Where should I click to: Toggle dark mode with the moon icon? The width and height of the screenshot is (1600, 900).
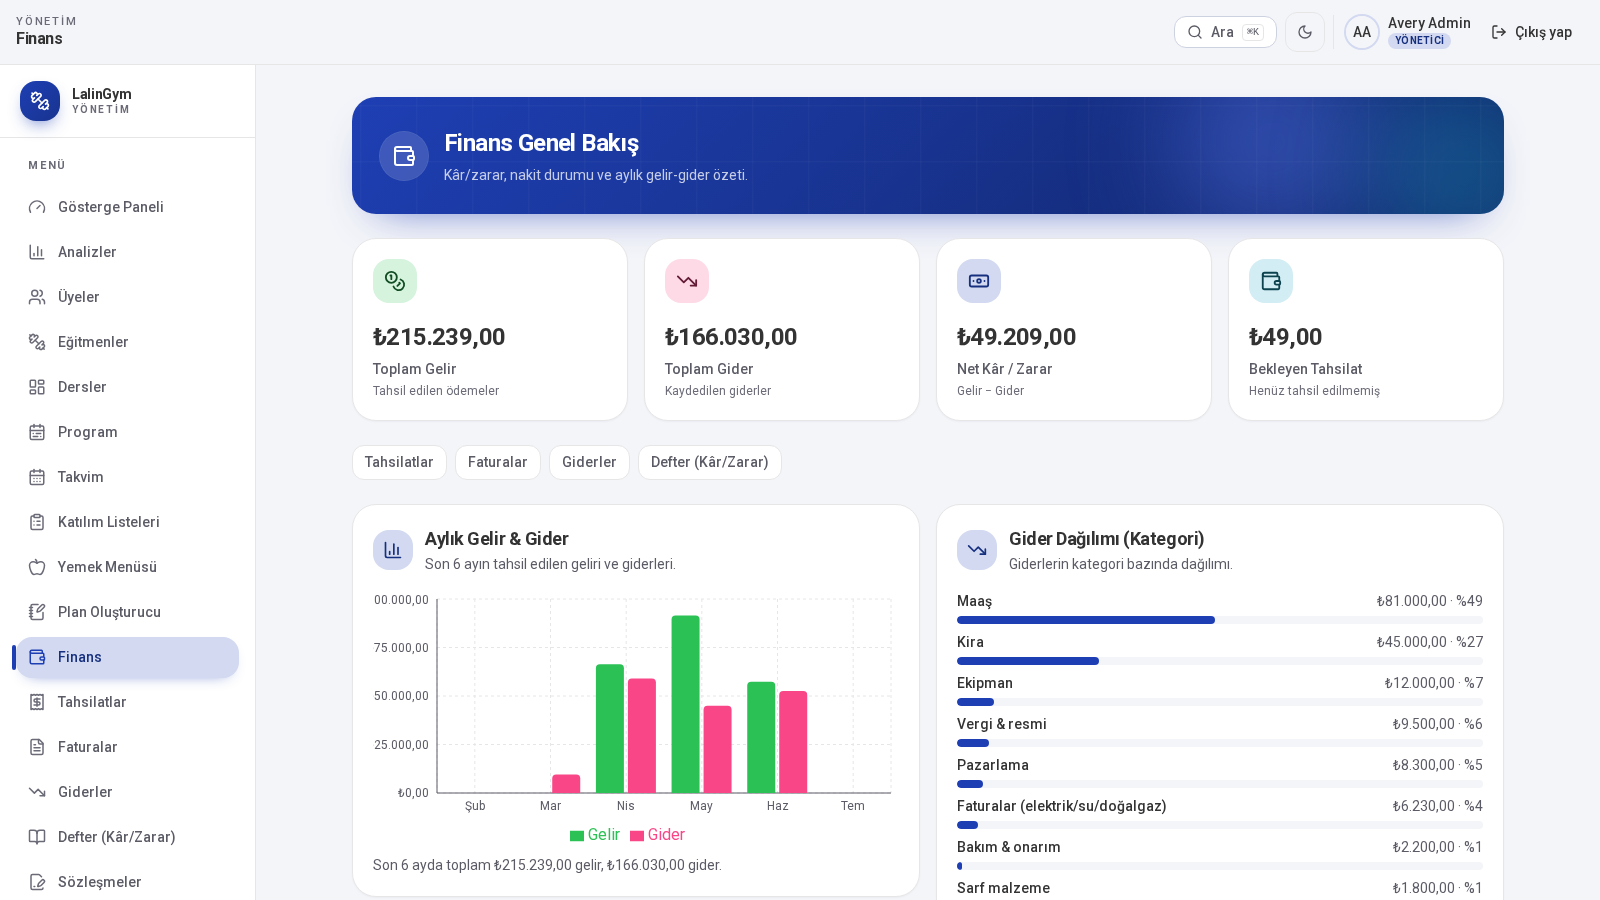1305,32
